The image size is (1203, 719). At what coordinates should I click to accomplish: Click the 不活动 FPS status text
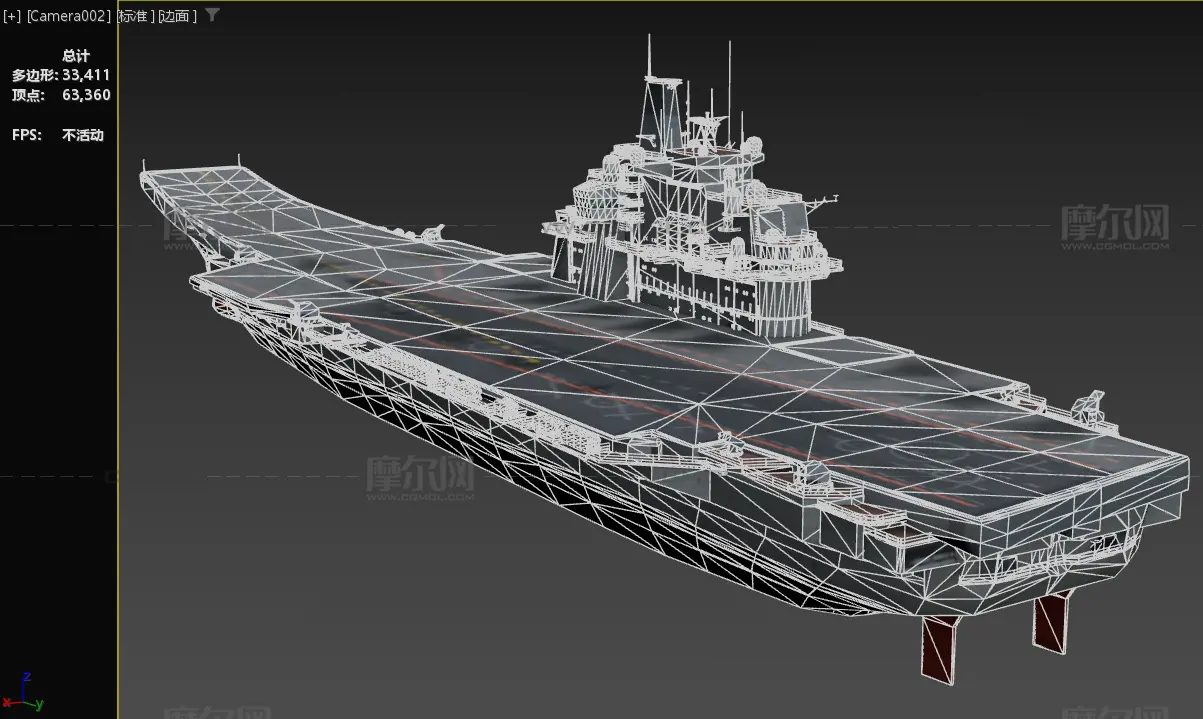pyautogui.click(x=83, y=135)
